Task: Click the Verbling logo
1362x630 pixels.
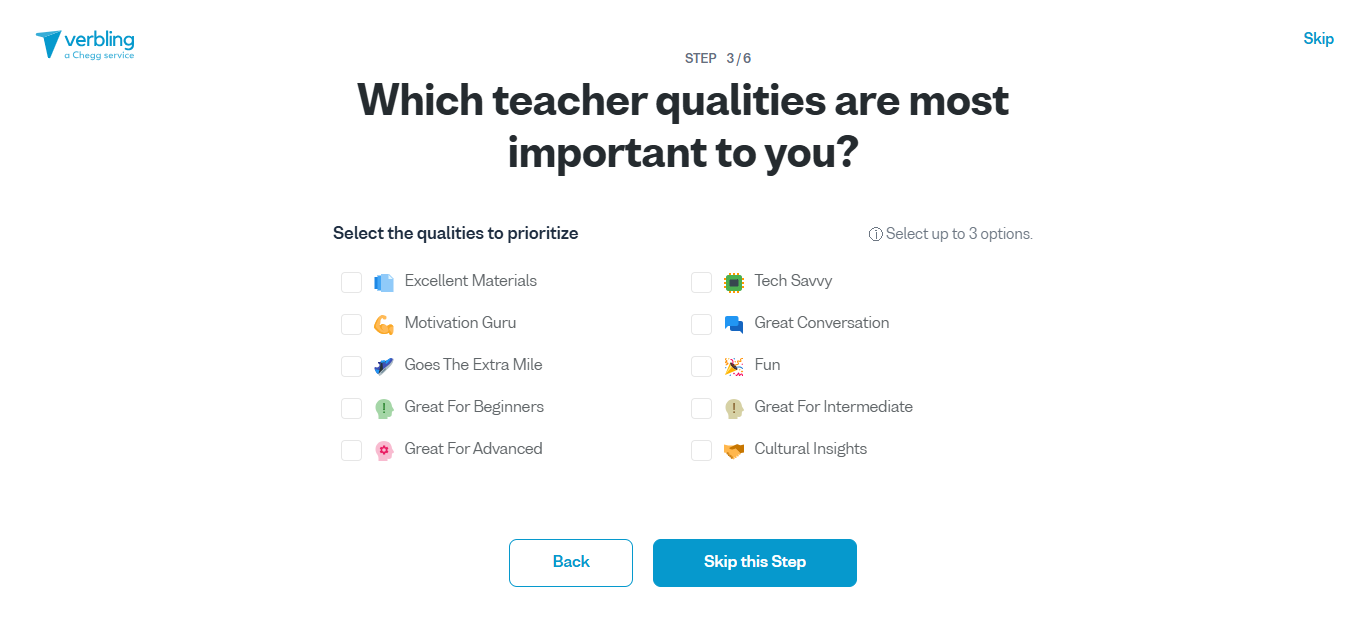Action: point(85,44)
